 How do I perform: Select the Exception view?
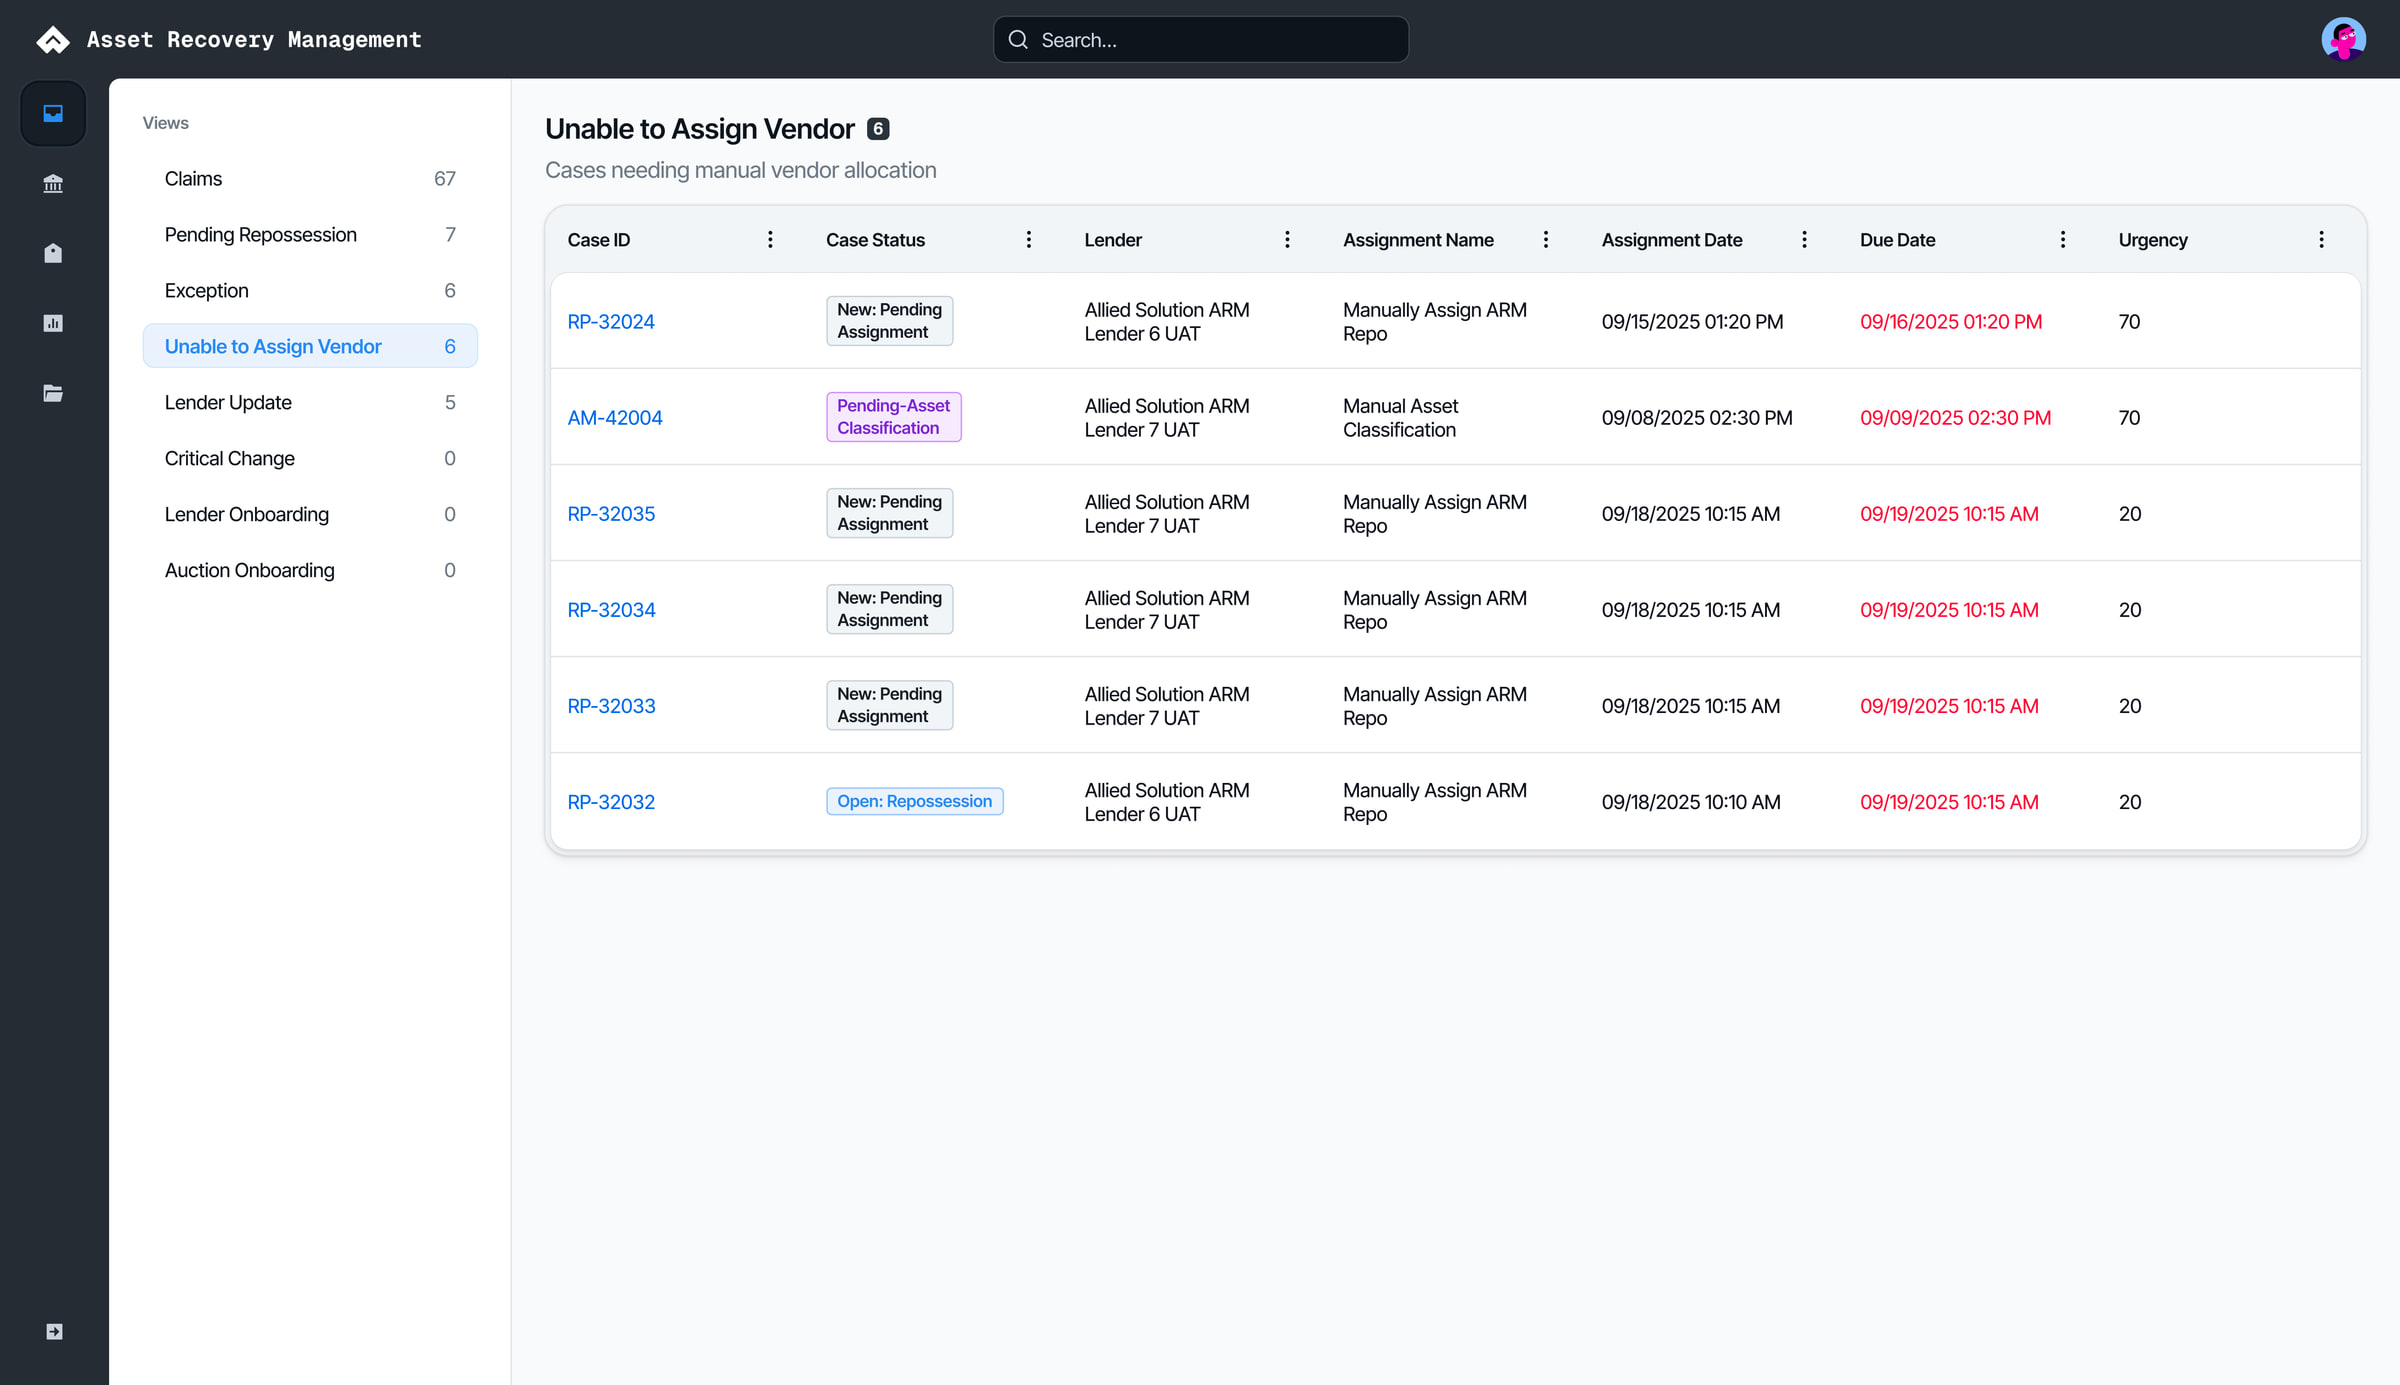(x=310, y=290)
